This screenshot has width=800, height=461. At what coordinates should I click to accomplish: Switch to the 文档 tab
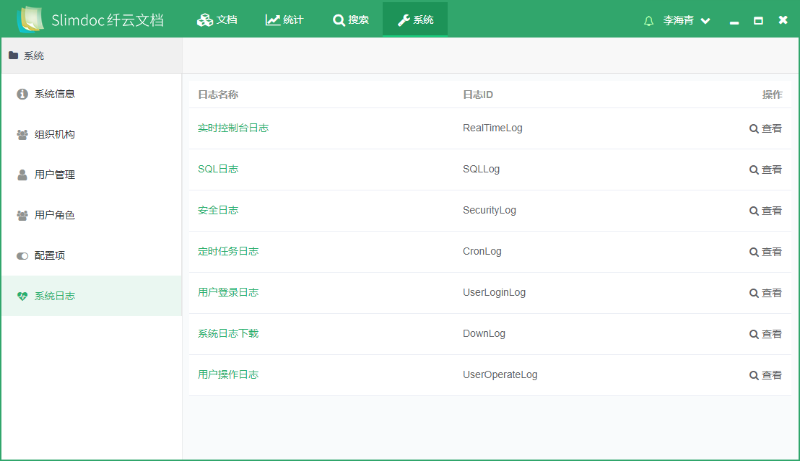[x=217, y=20]
